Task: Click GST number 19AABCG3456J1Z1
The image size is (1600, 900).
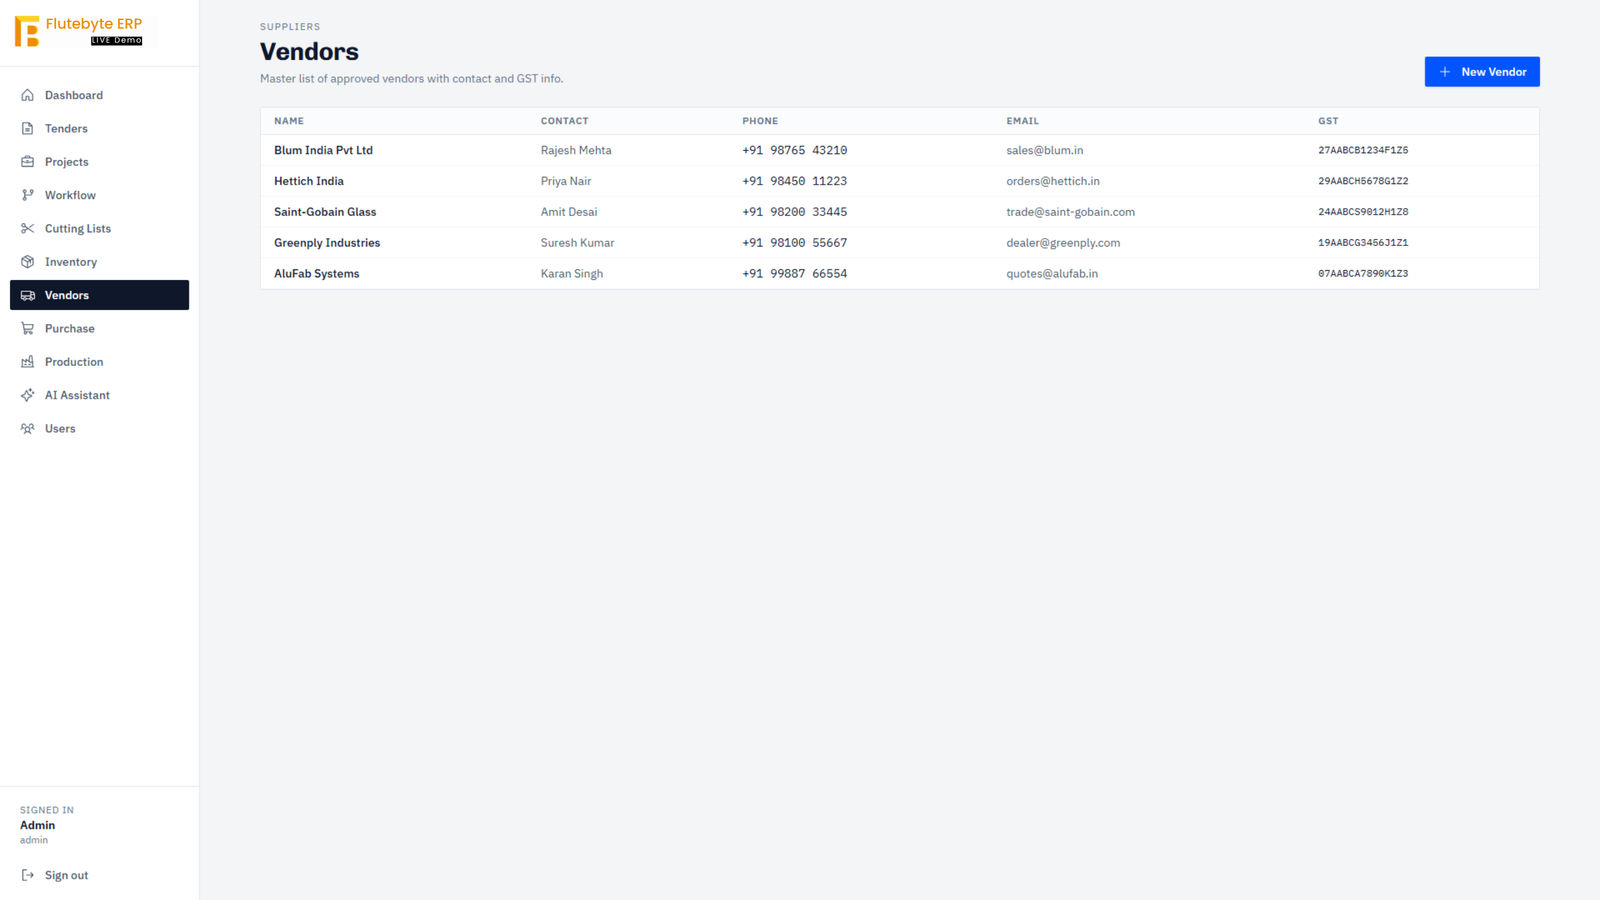Action: pos(1363,243)
